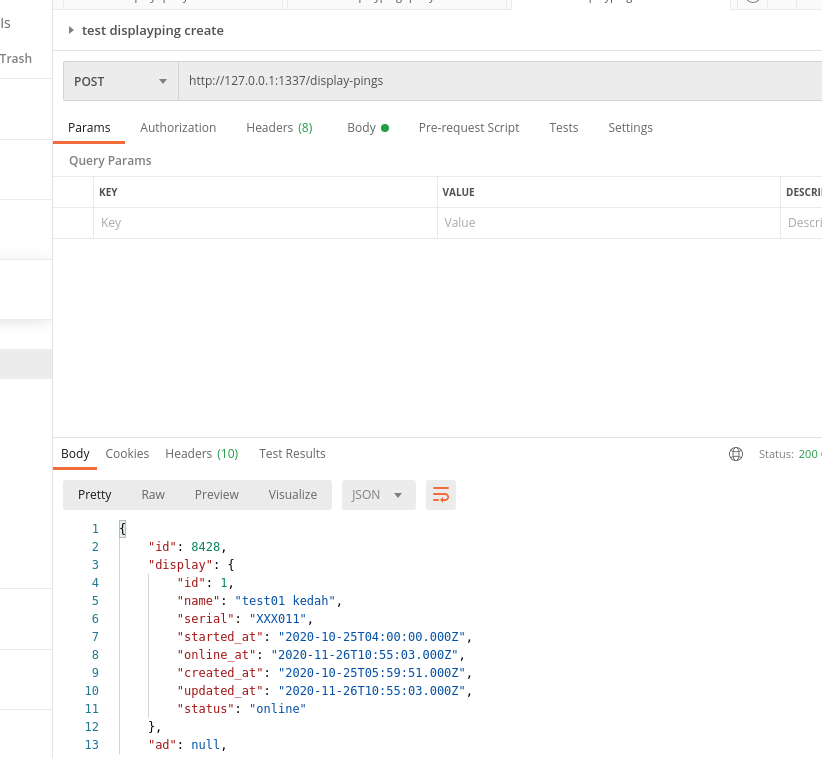Viewport: 822px width, 758px height.
Task: Select the Pre-request Script tab
Action: [x=469, y=128]
